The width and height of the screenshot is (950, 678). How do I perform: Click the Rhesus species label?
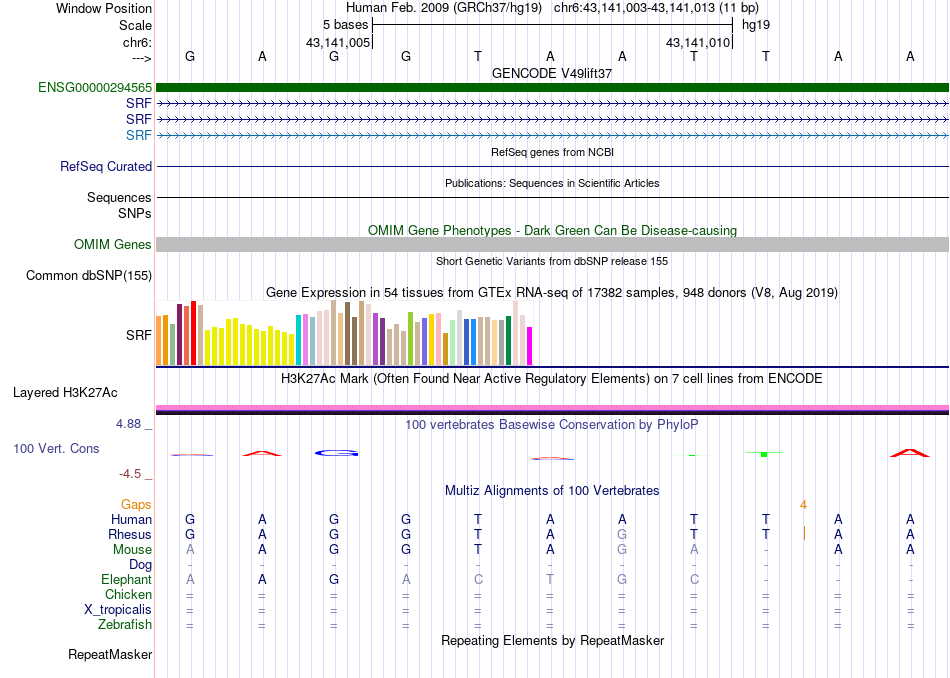click(x=130, y=534)
